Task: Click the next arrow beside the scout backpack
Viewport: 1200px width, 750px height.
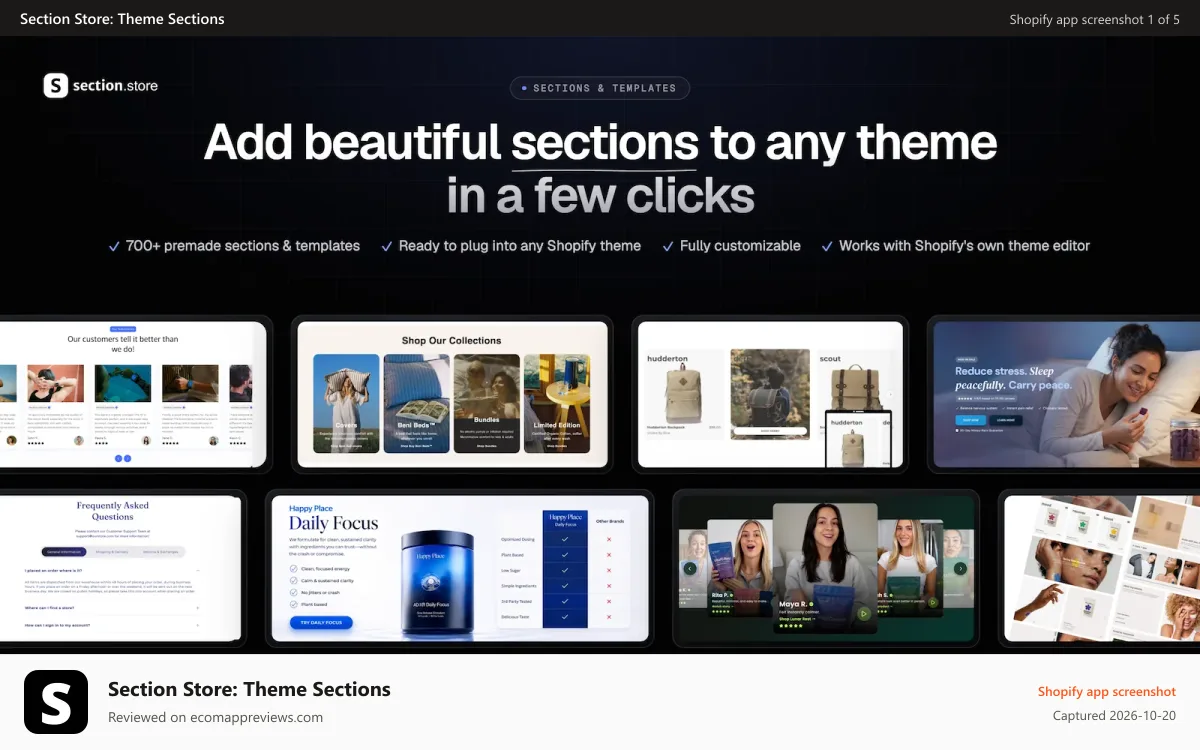Action: coord(890,395)
